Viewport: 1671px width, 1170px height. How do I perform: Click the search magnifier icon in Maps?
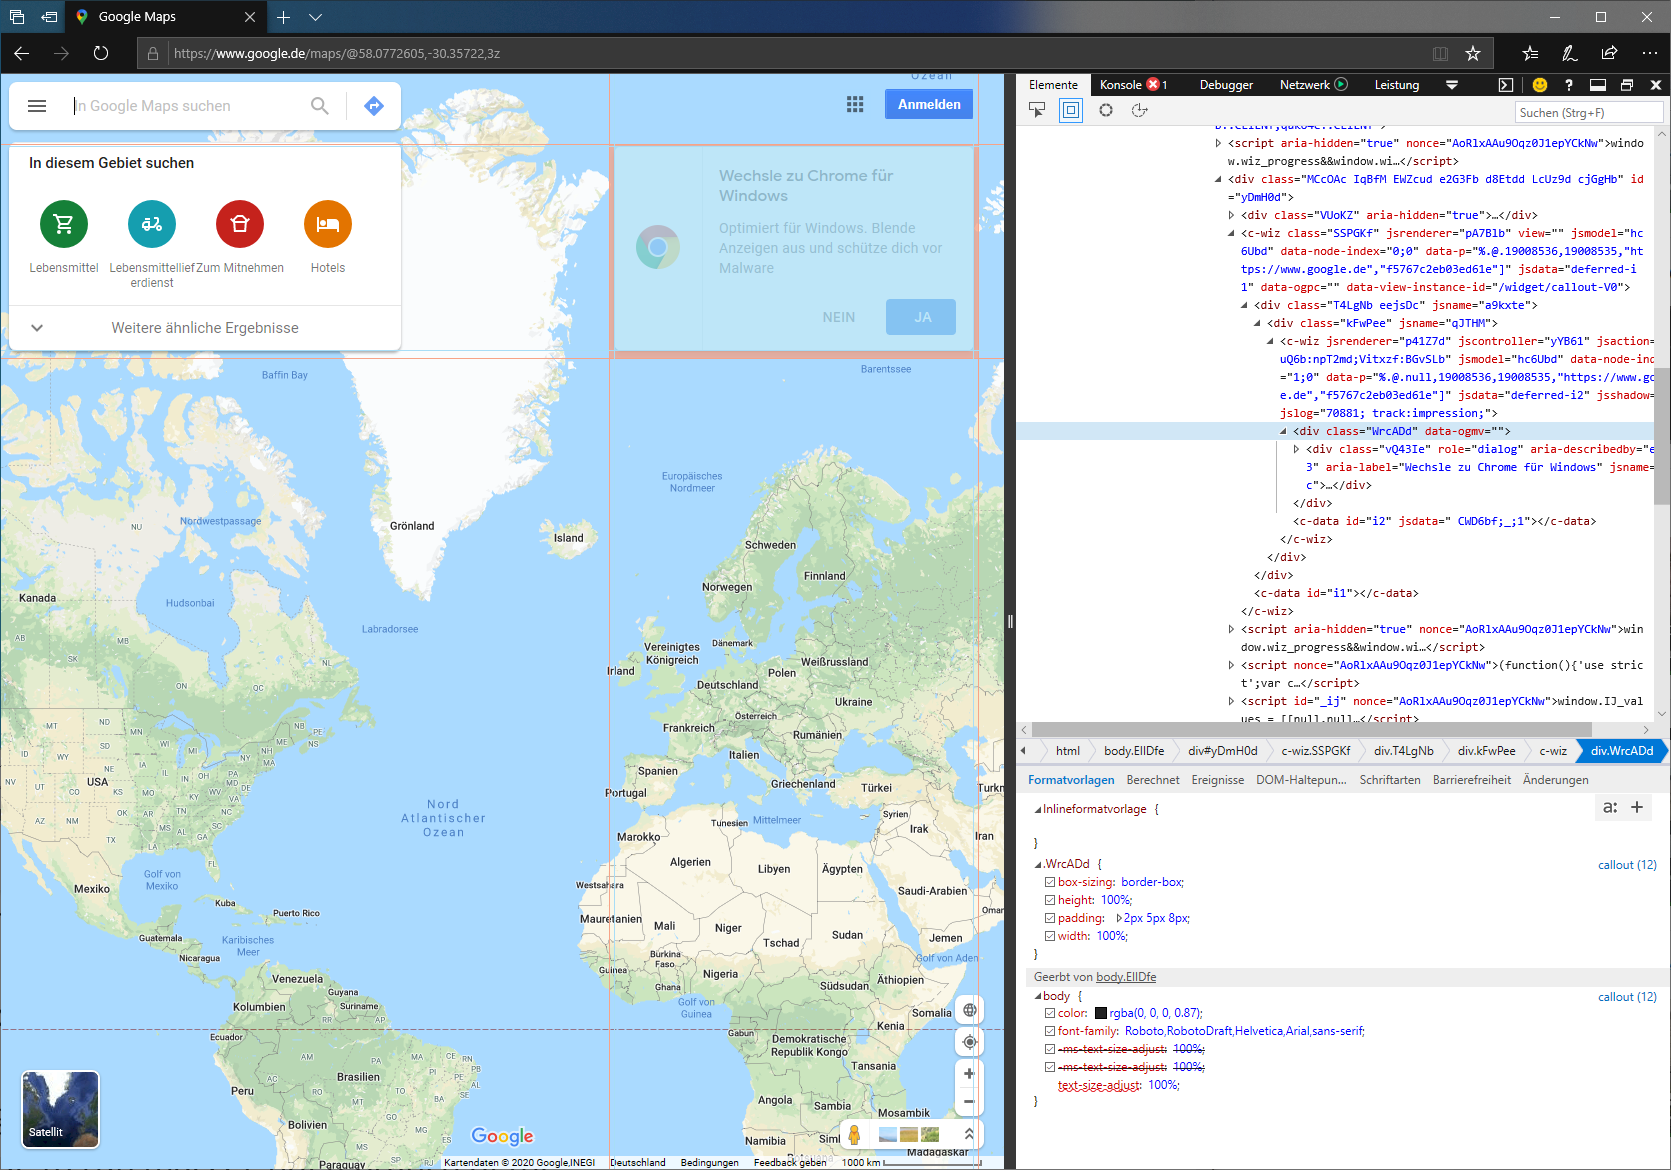tap(320, 106)
